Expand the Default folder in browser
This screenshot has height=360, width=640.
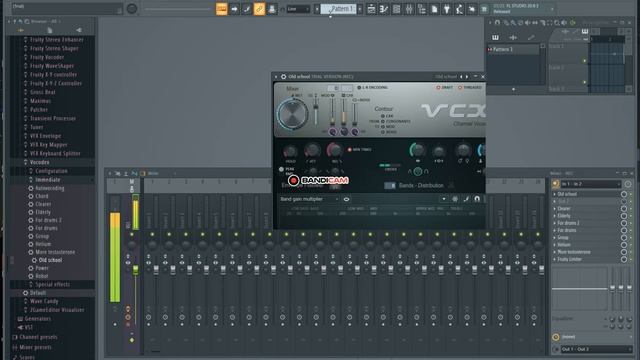pyautogui.click(x=38, y=293)
